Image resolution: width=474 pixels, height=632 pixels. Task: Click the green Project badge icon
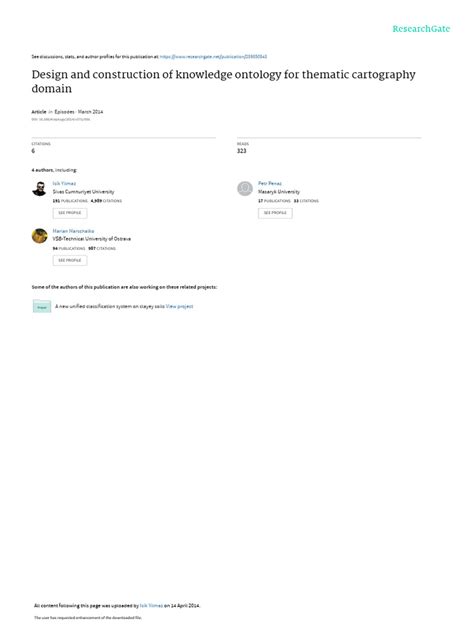42,307
